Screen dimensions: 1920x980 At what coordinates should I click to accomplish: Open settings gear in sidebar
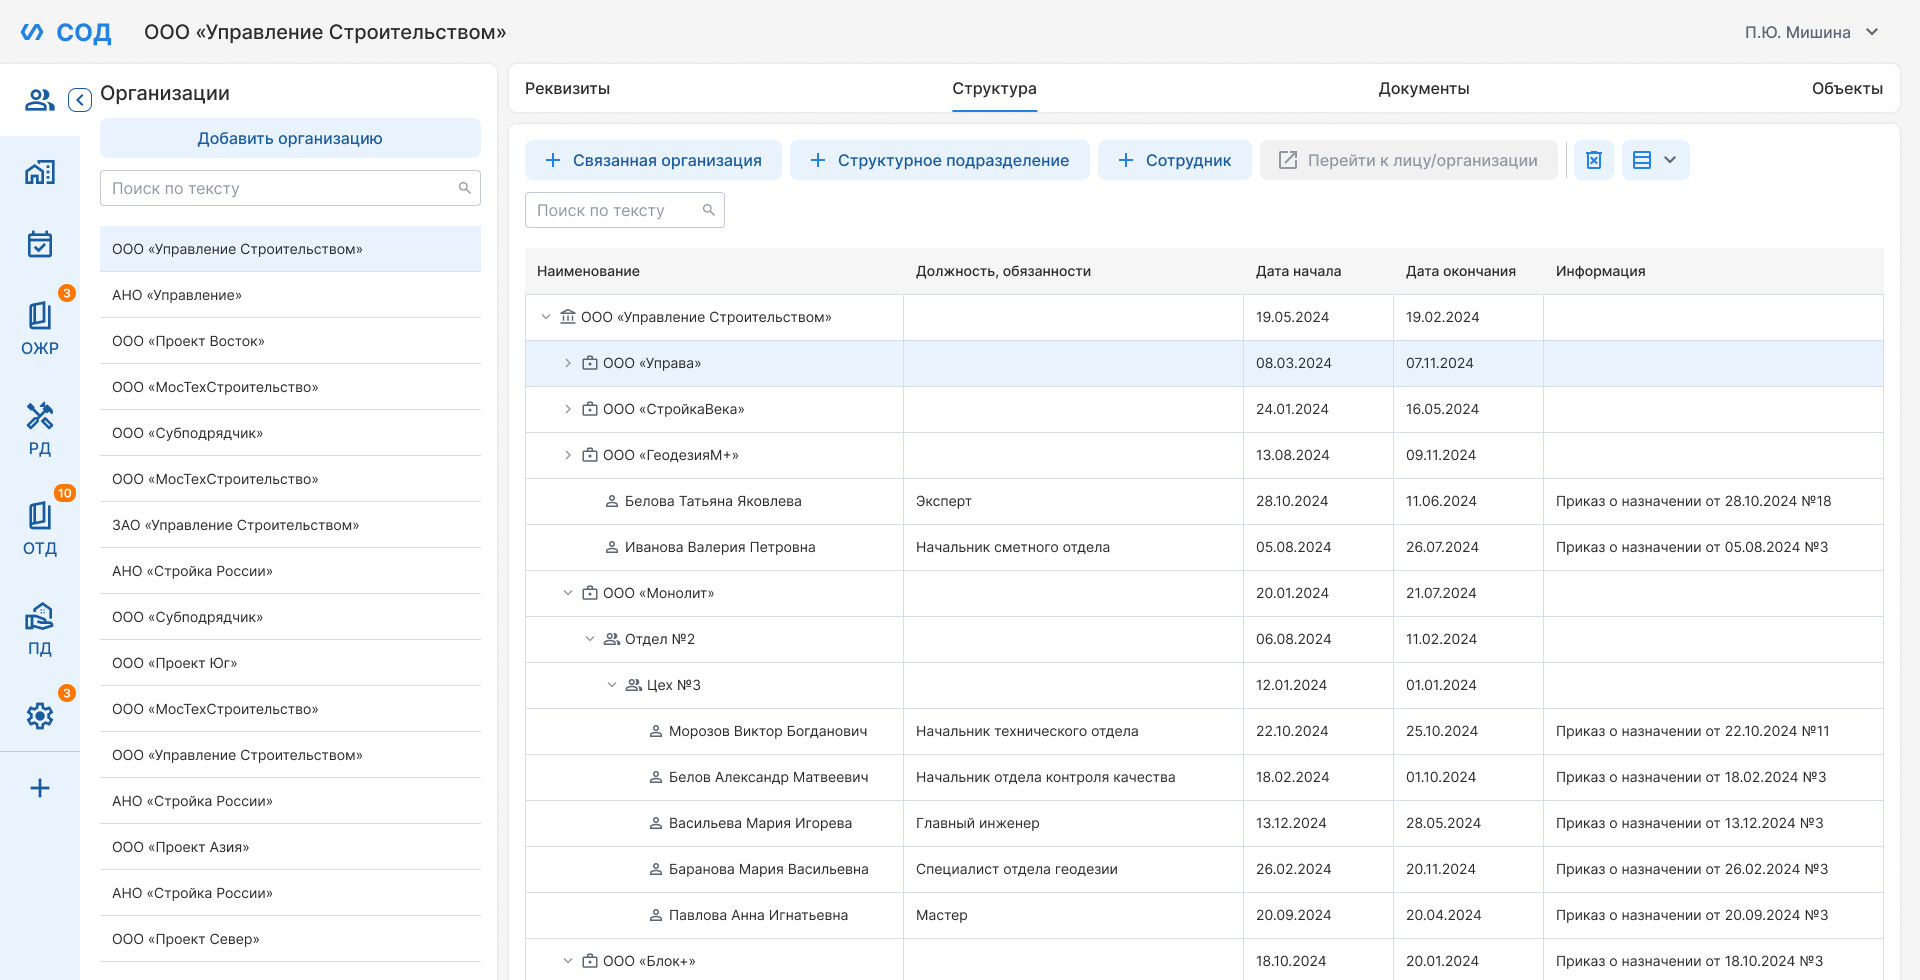tap(40, 716)
